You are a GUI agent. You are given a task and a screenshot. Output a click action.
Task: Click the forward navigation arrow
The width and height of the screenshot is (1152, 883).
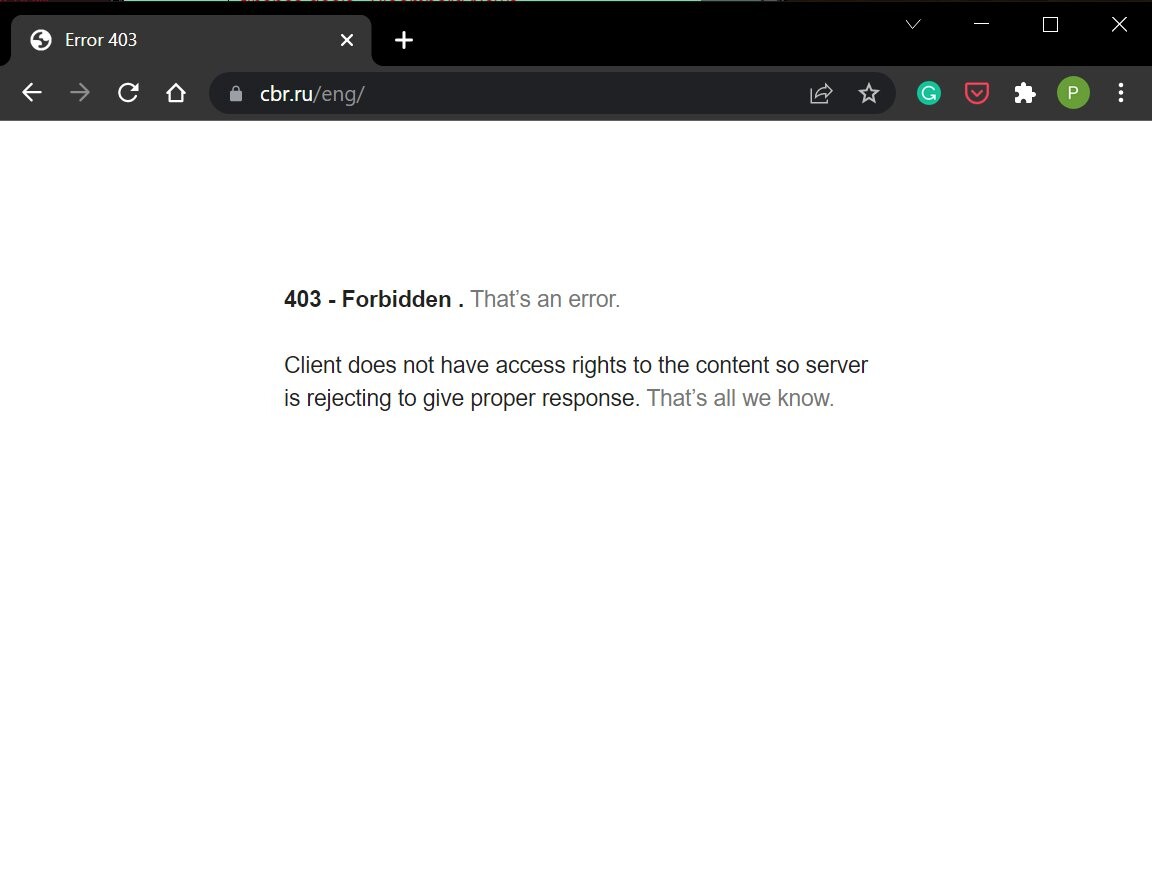80,93
